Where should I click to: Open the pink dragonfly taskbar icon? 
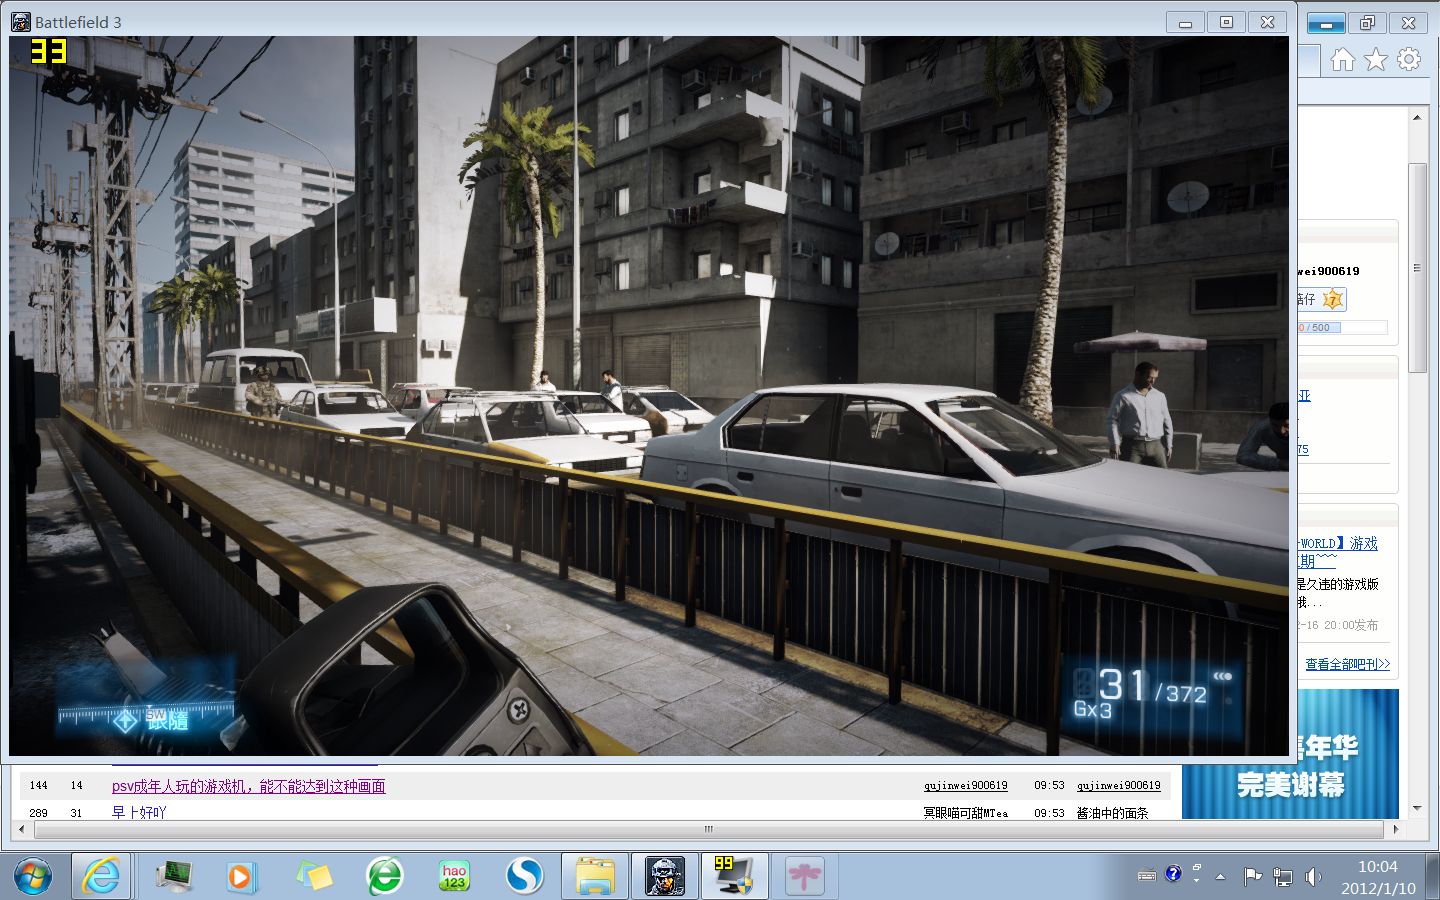pos(805,876)
